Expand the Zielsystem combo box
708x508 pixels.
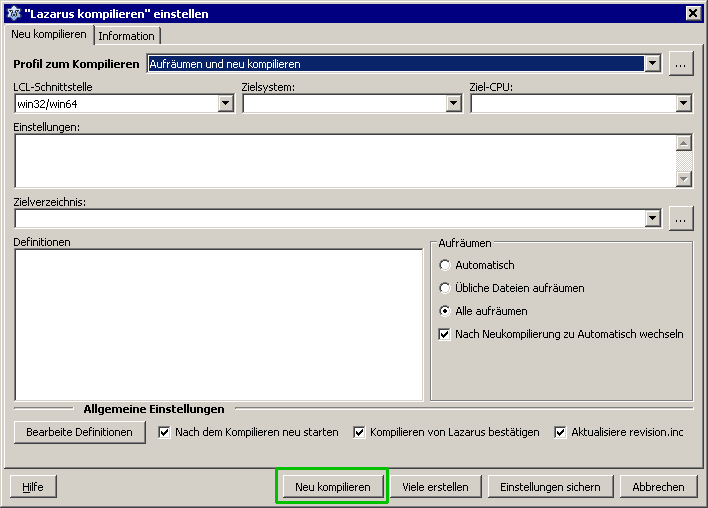(452, 103)
